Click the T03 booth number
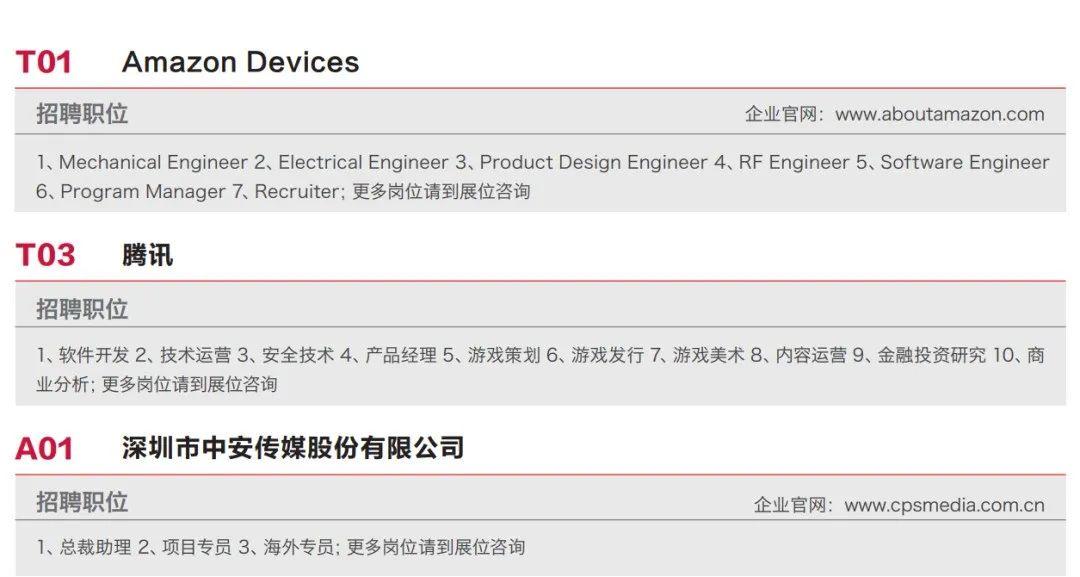Image resolution: width=1080 pixels, height=577 pixels. (45, 255)
